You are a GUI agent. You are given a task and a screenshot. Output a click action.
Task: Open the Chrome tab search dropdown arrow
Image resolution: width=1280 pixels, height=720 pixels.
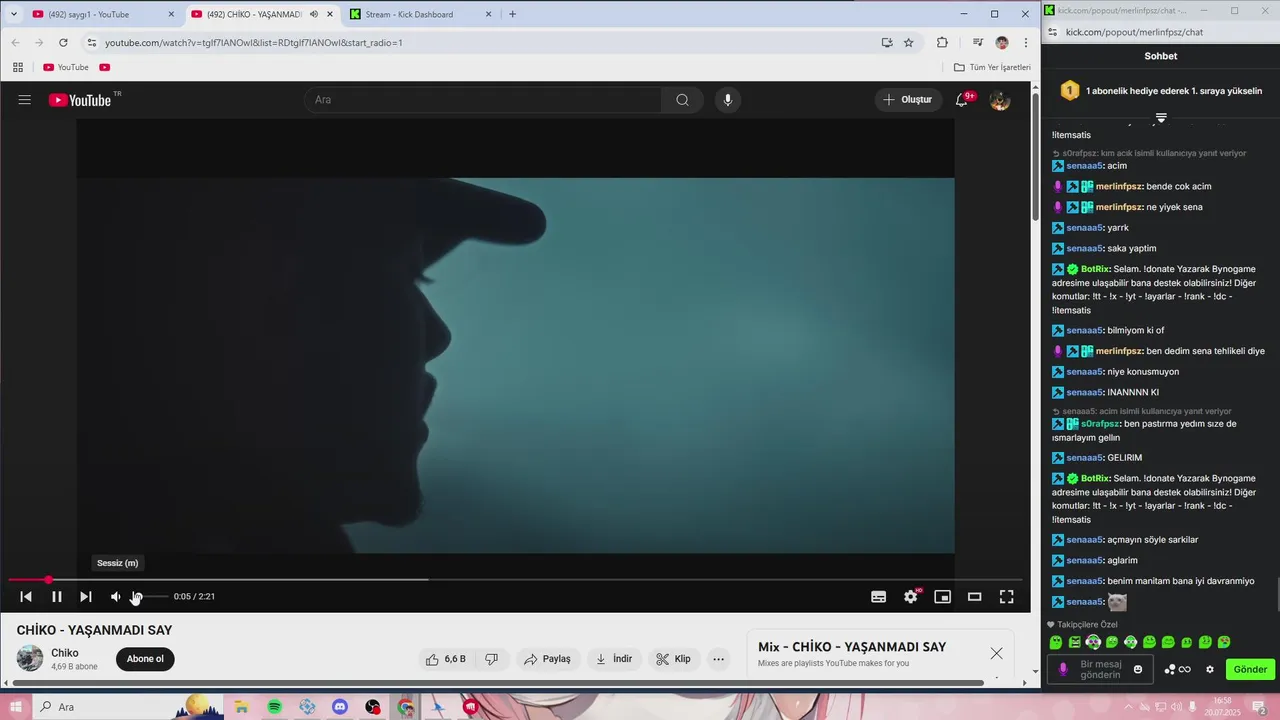coord(13,14)
